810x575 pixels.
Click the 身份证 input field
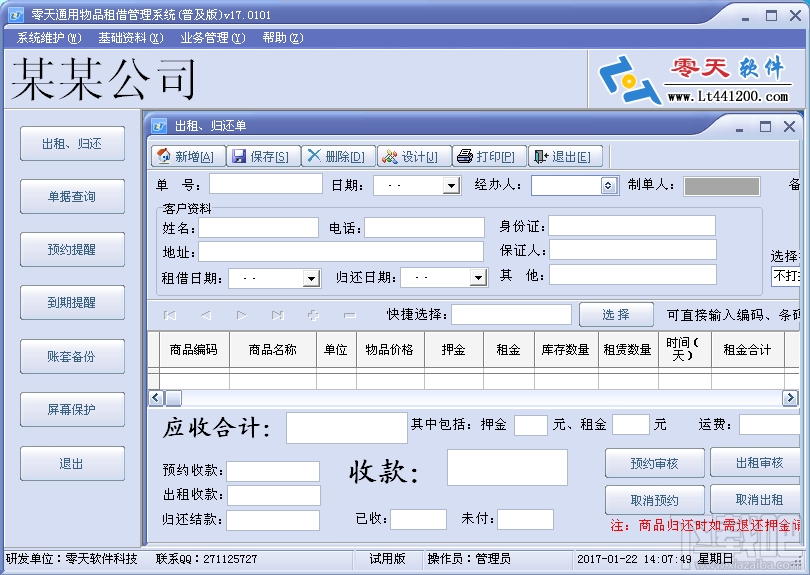tap(632, 226)
